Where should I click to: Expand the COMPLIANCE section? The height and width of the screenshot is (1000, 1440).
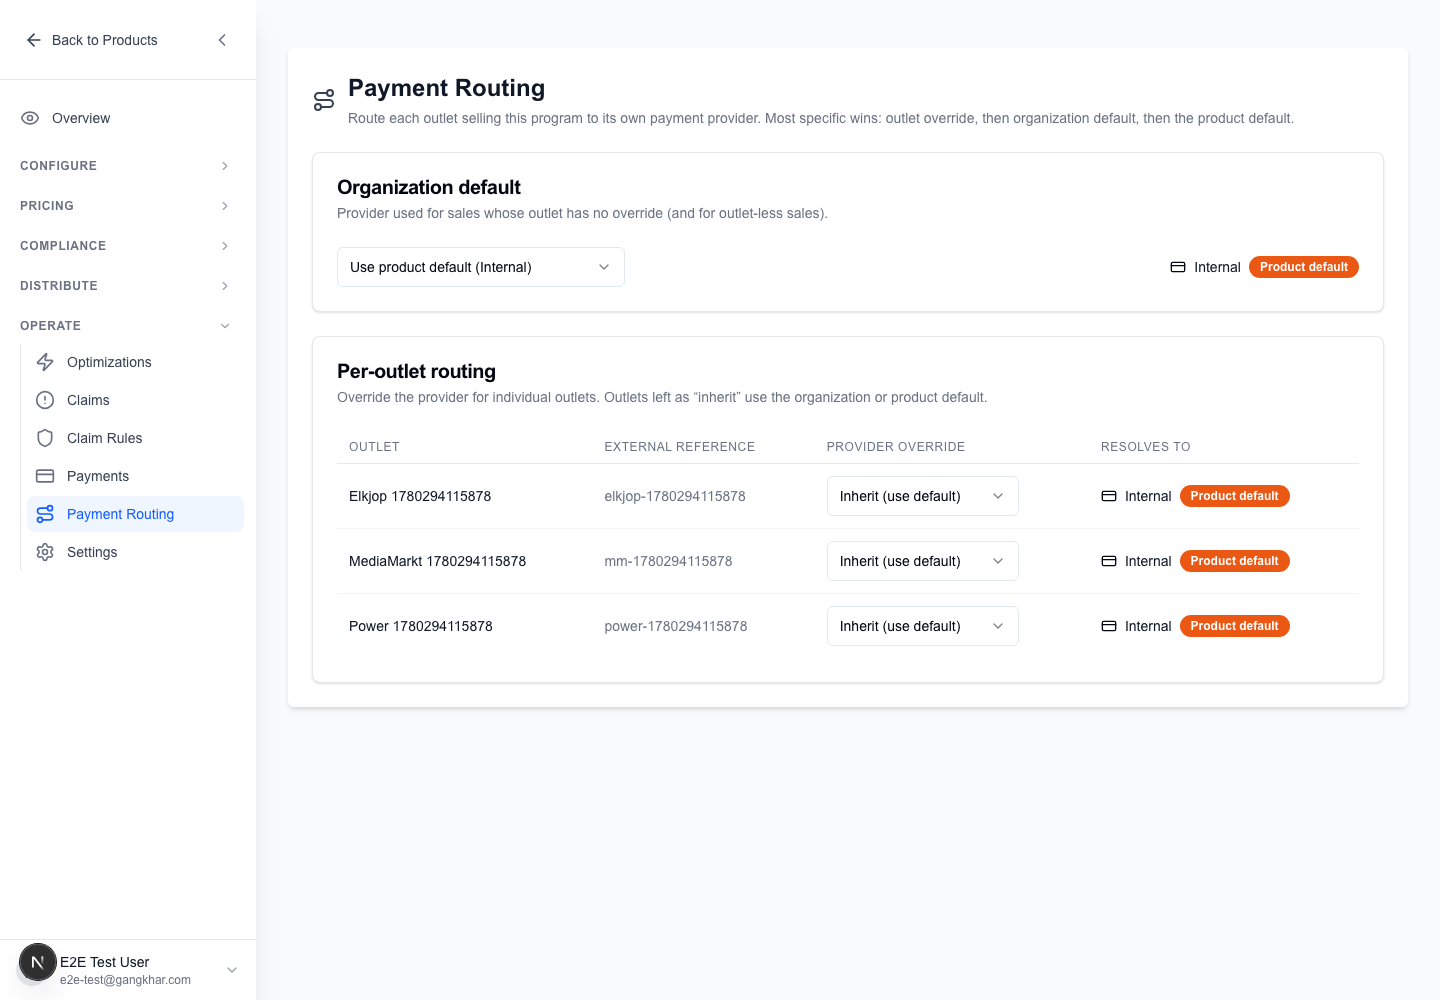(x=126, y=246)
